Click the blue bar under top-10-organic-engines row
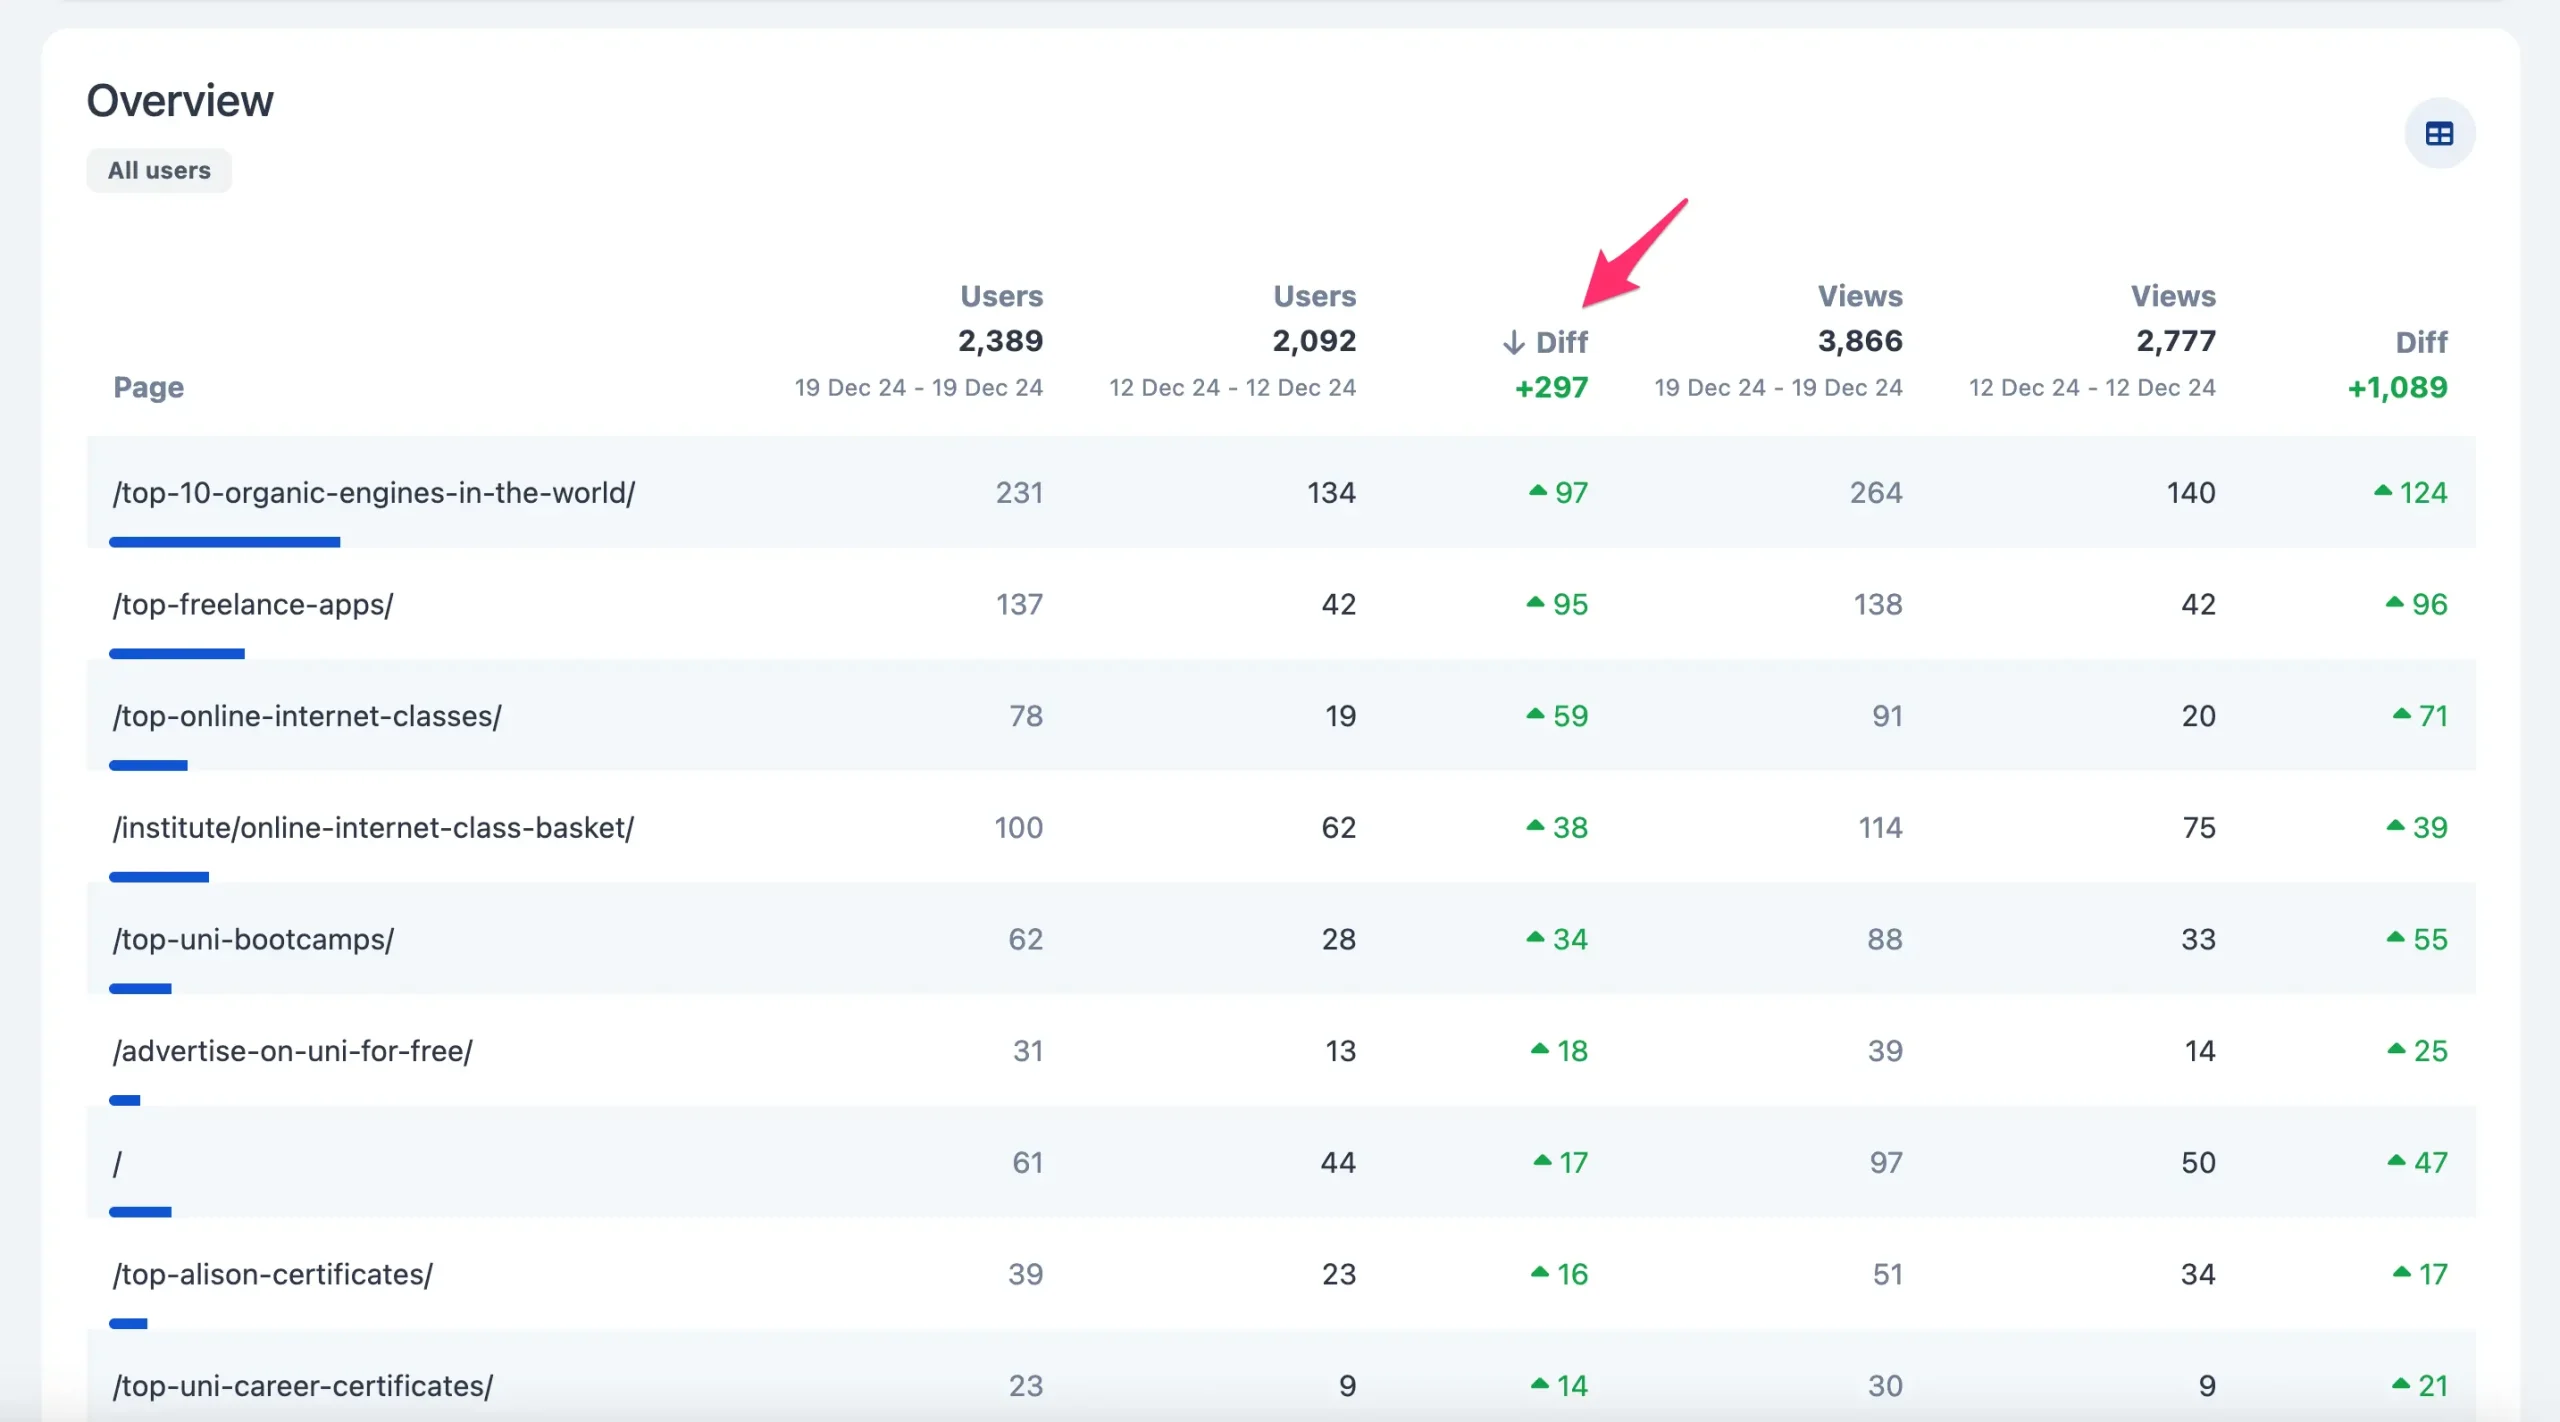The image size is (2560, 1422). click(x=224, y=542)
